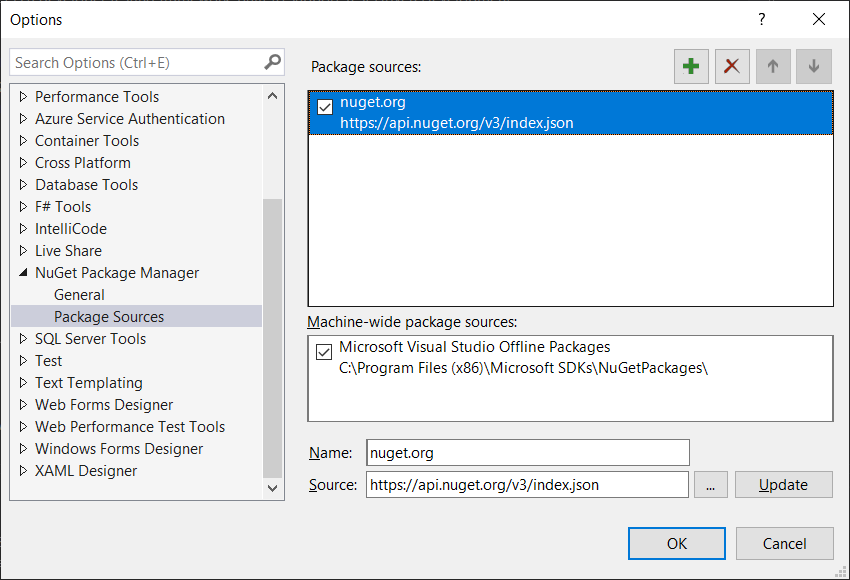The image size is (850, 580).
Task: Expand the Container Tools node
Action: click(23, 140)
